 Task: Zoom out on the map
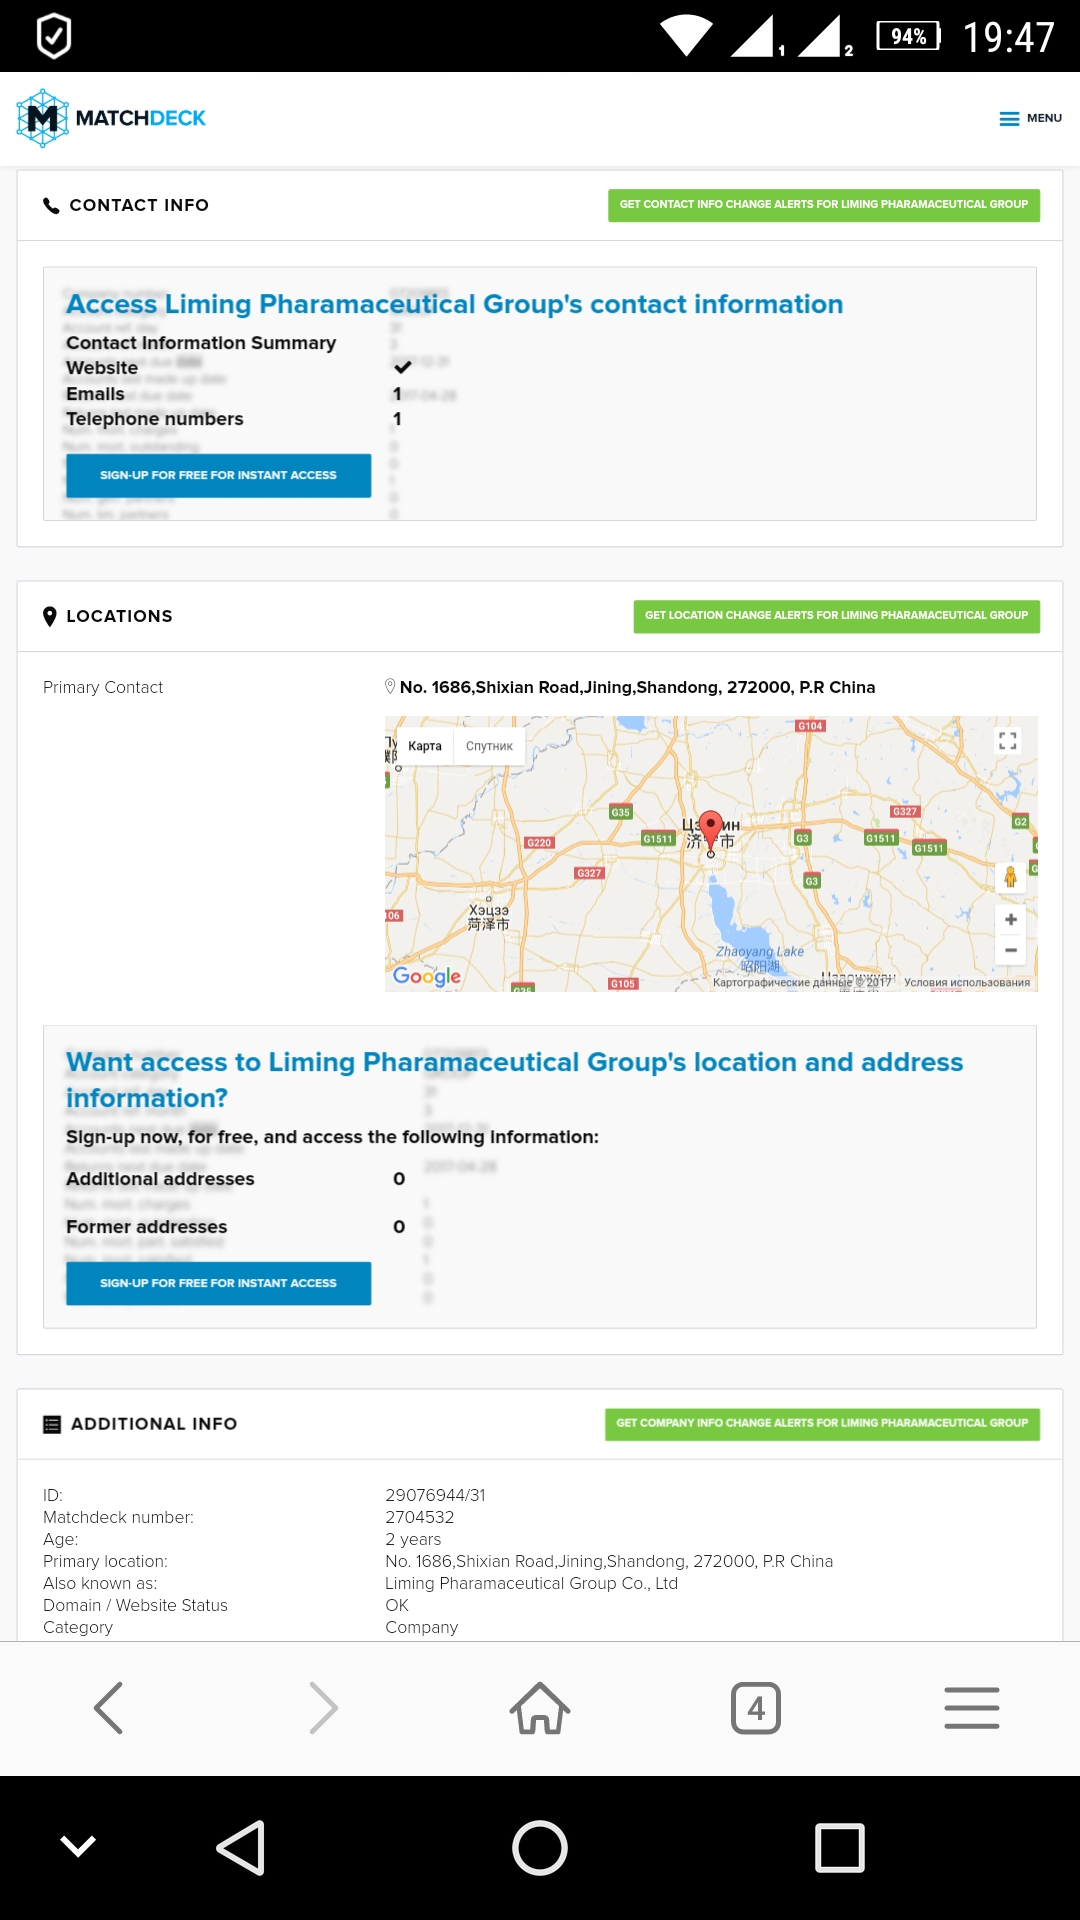coord(1011,950)
